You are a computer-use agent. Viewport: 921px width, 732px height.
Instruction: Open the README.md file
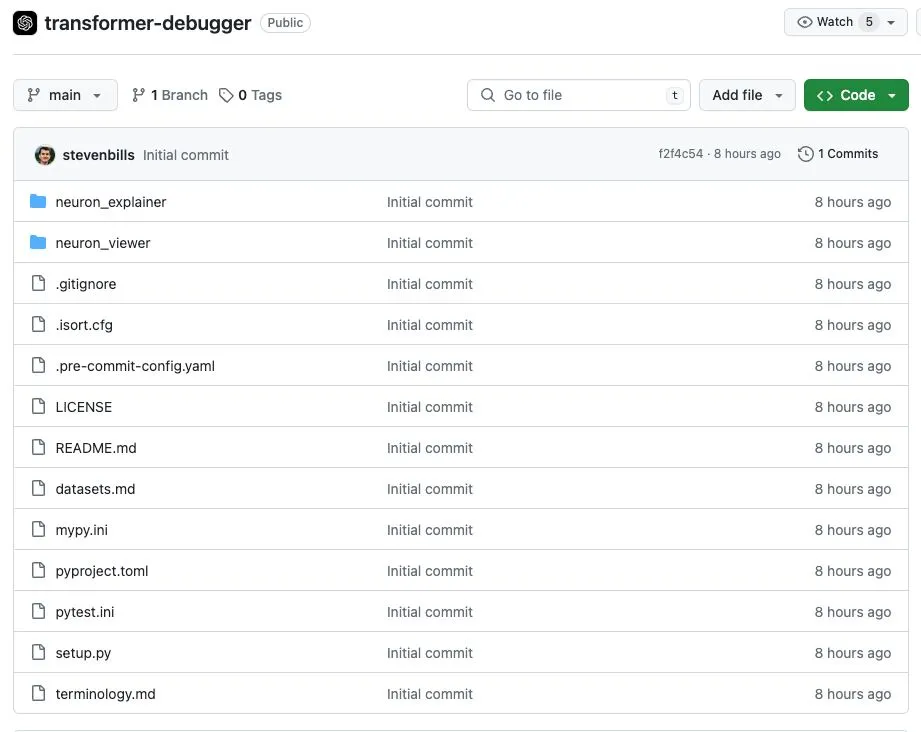click(96, 448)
